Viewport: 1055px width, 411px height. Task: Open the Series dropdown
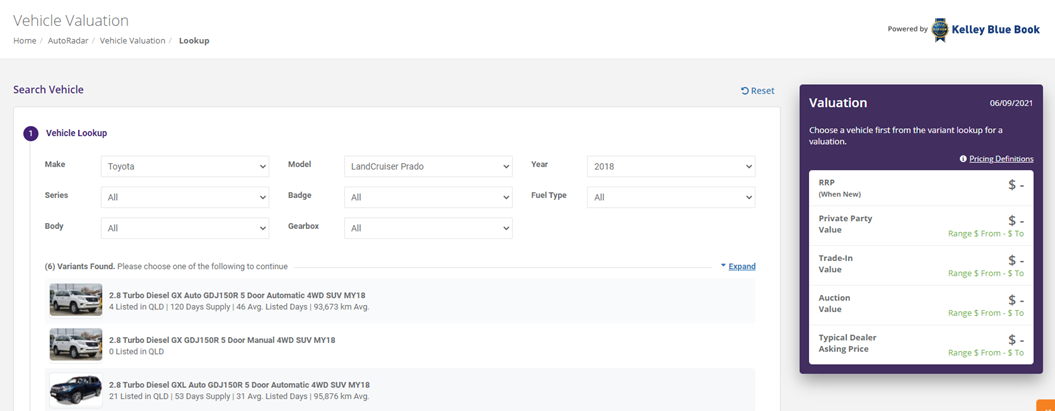coord(185,197)
